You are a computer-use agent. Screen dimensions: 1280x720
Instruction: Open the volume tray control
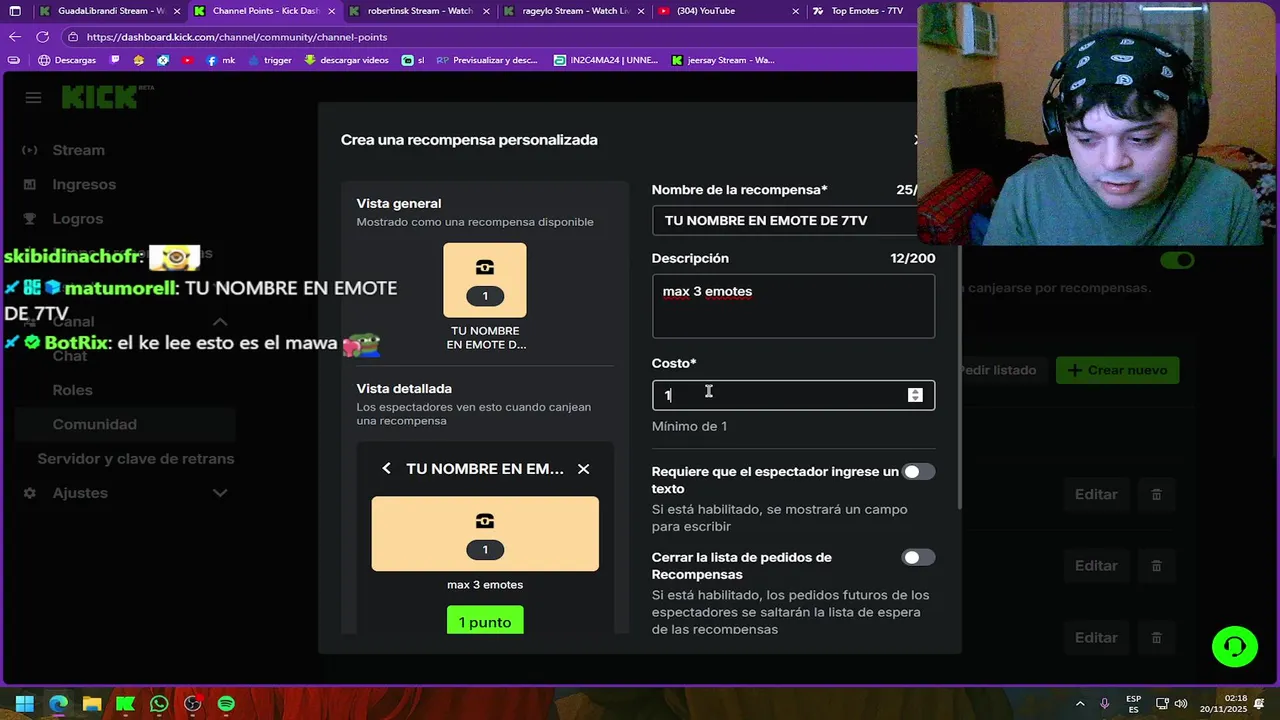(1181, 704)
